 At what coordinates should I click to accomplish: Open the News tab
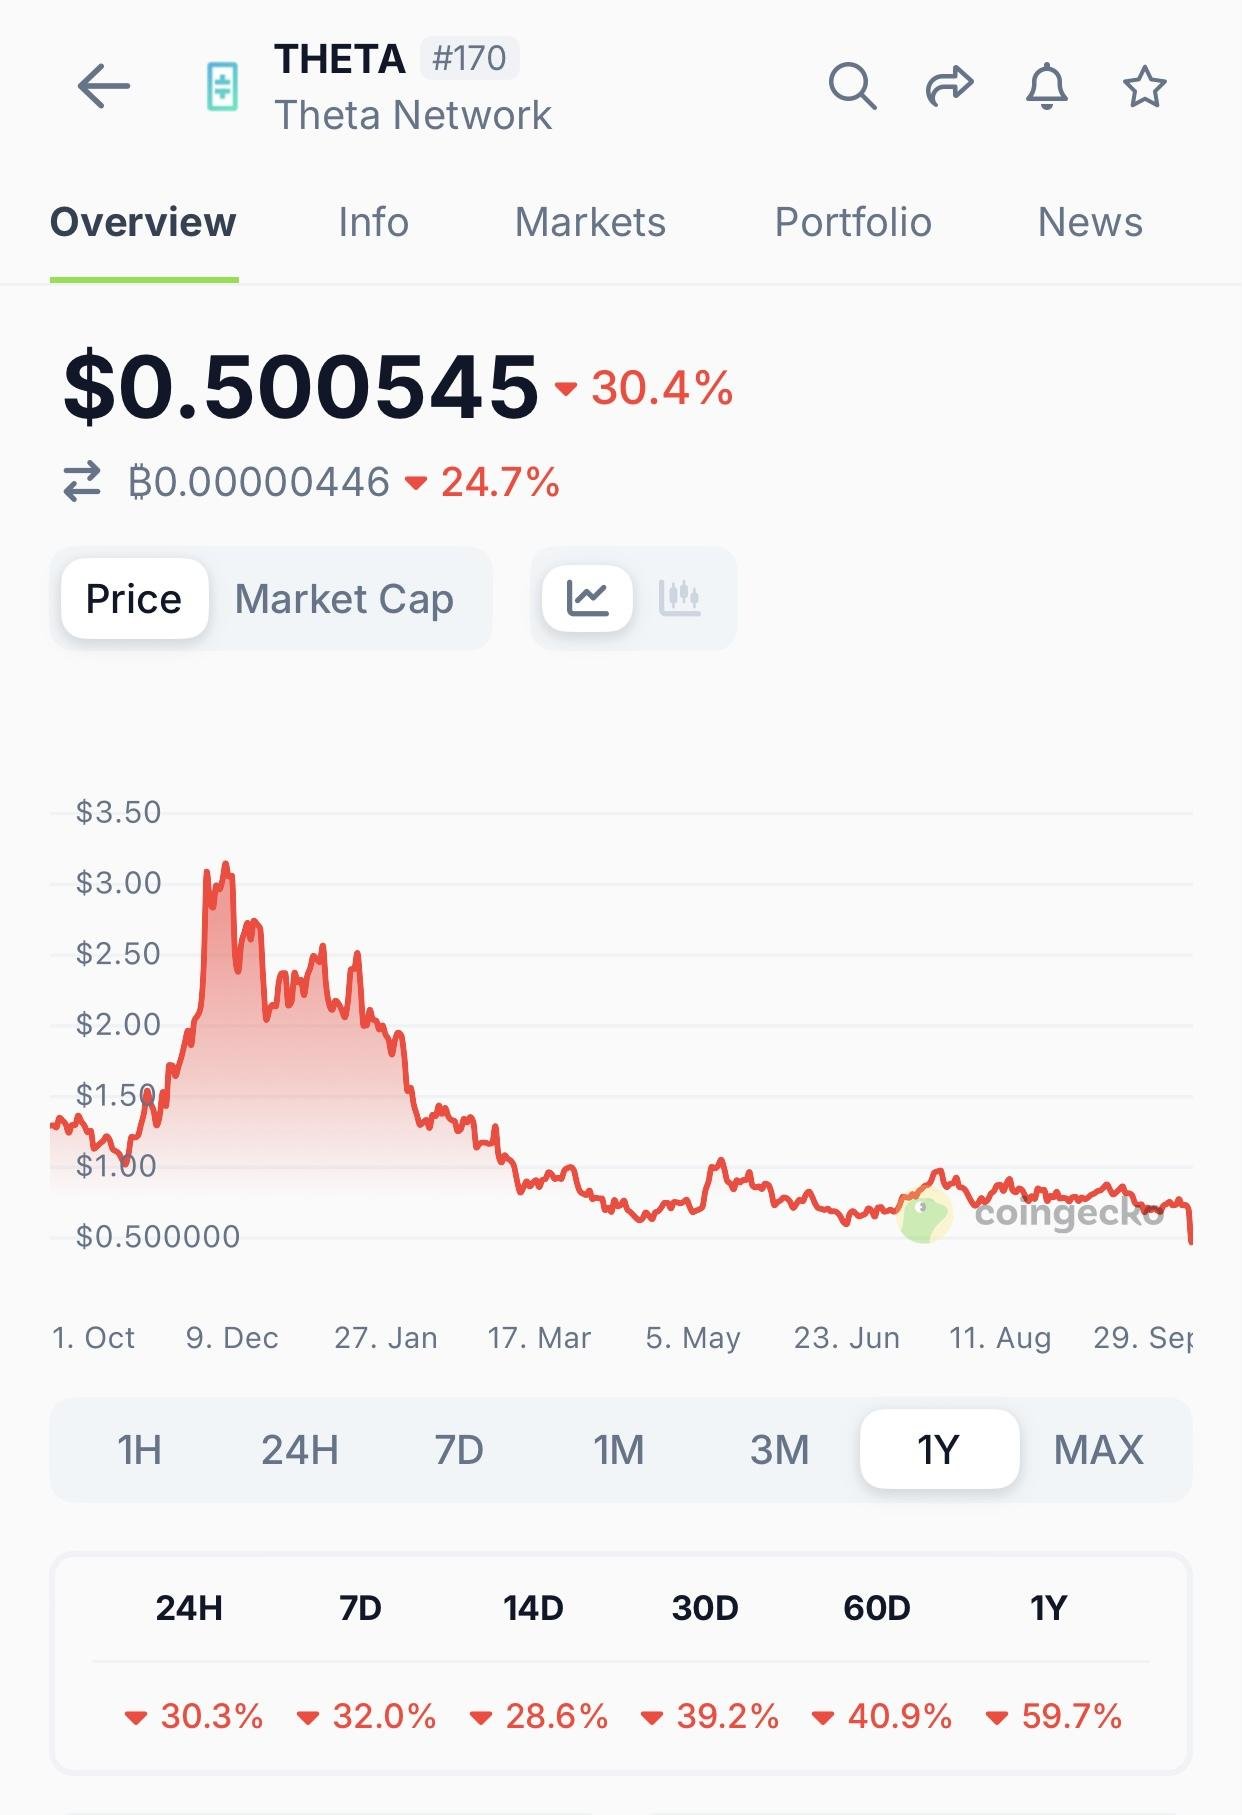pos(1090,223)
